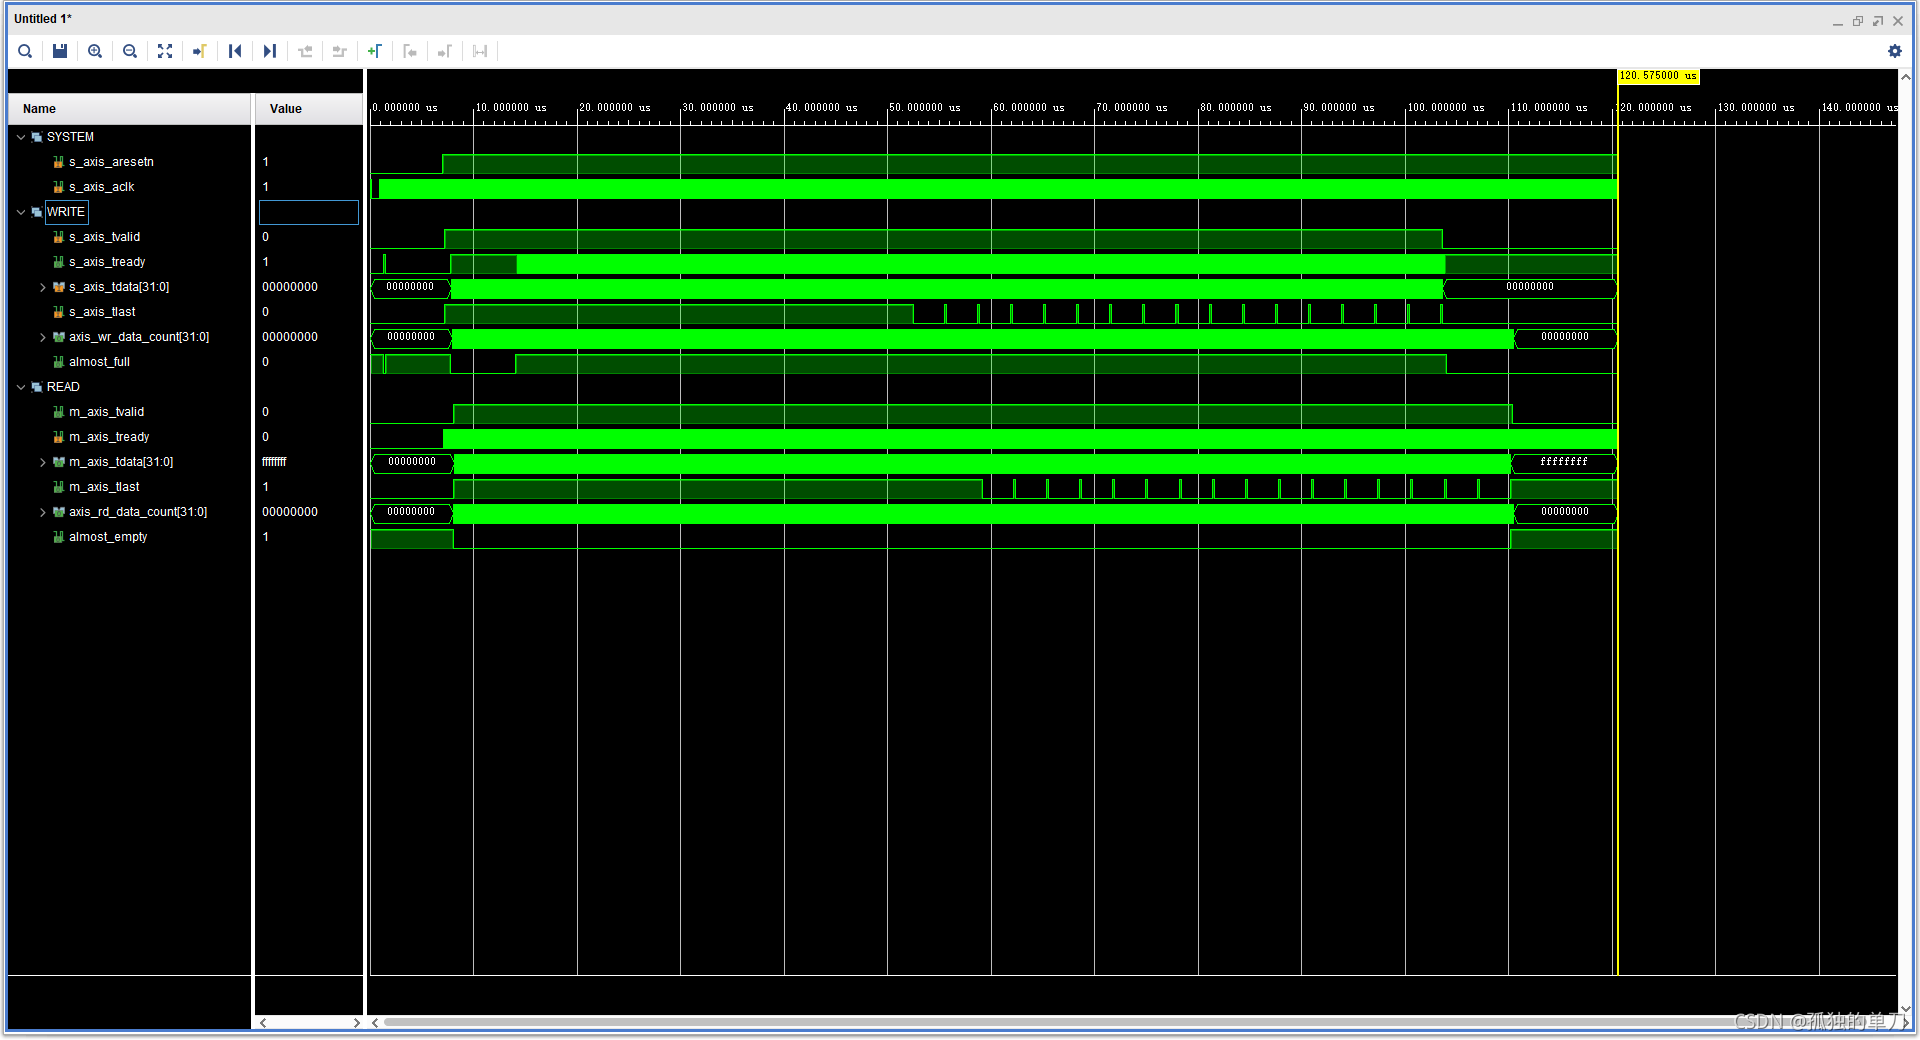1920x1040 pixels.
Task: Save the waveform configuration
Action: pyautogui.click(x=60, y=51)
